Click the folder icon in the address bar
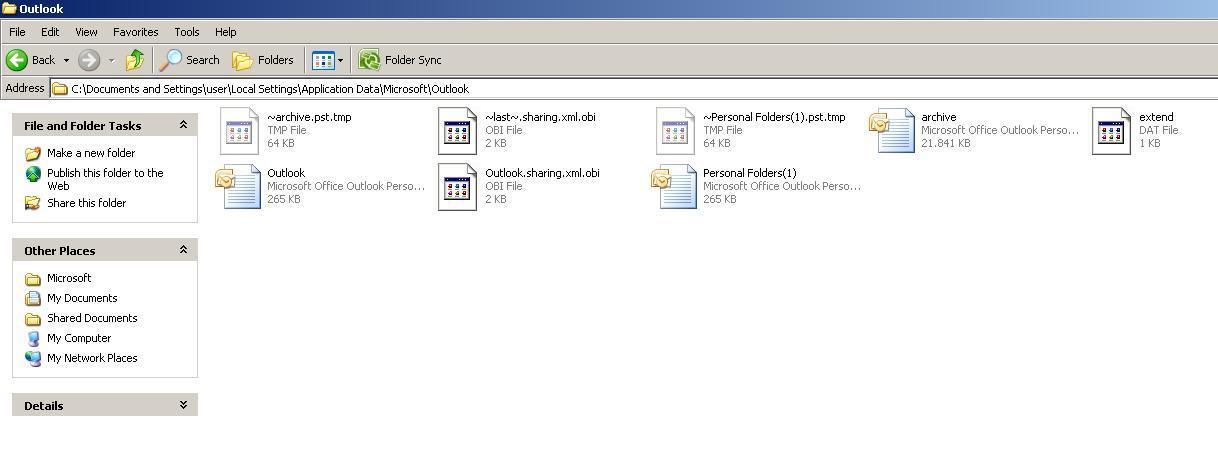Viewport: 1218px width, 449px height. pyautogui.click(x=60, y=89)
